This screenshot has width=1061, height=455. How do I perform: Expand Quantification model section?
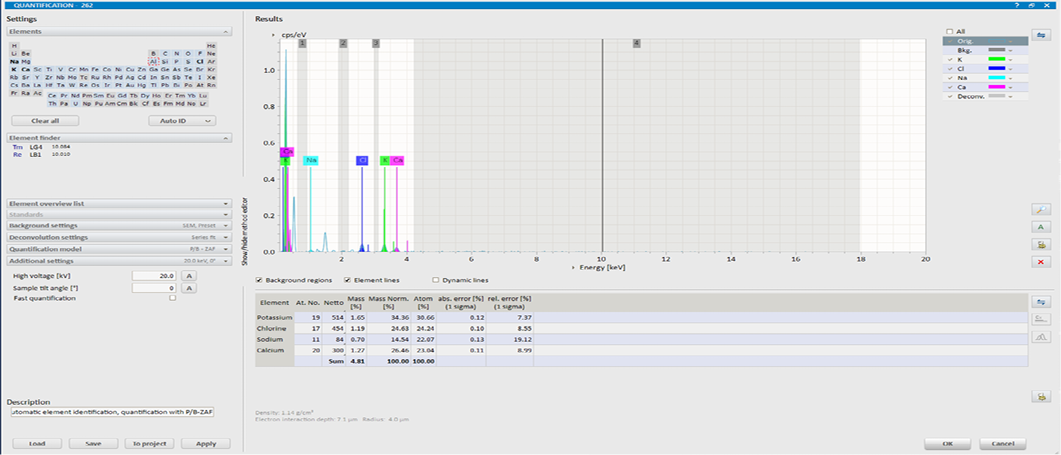tap(120, 248)
